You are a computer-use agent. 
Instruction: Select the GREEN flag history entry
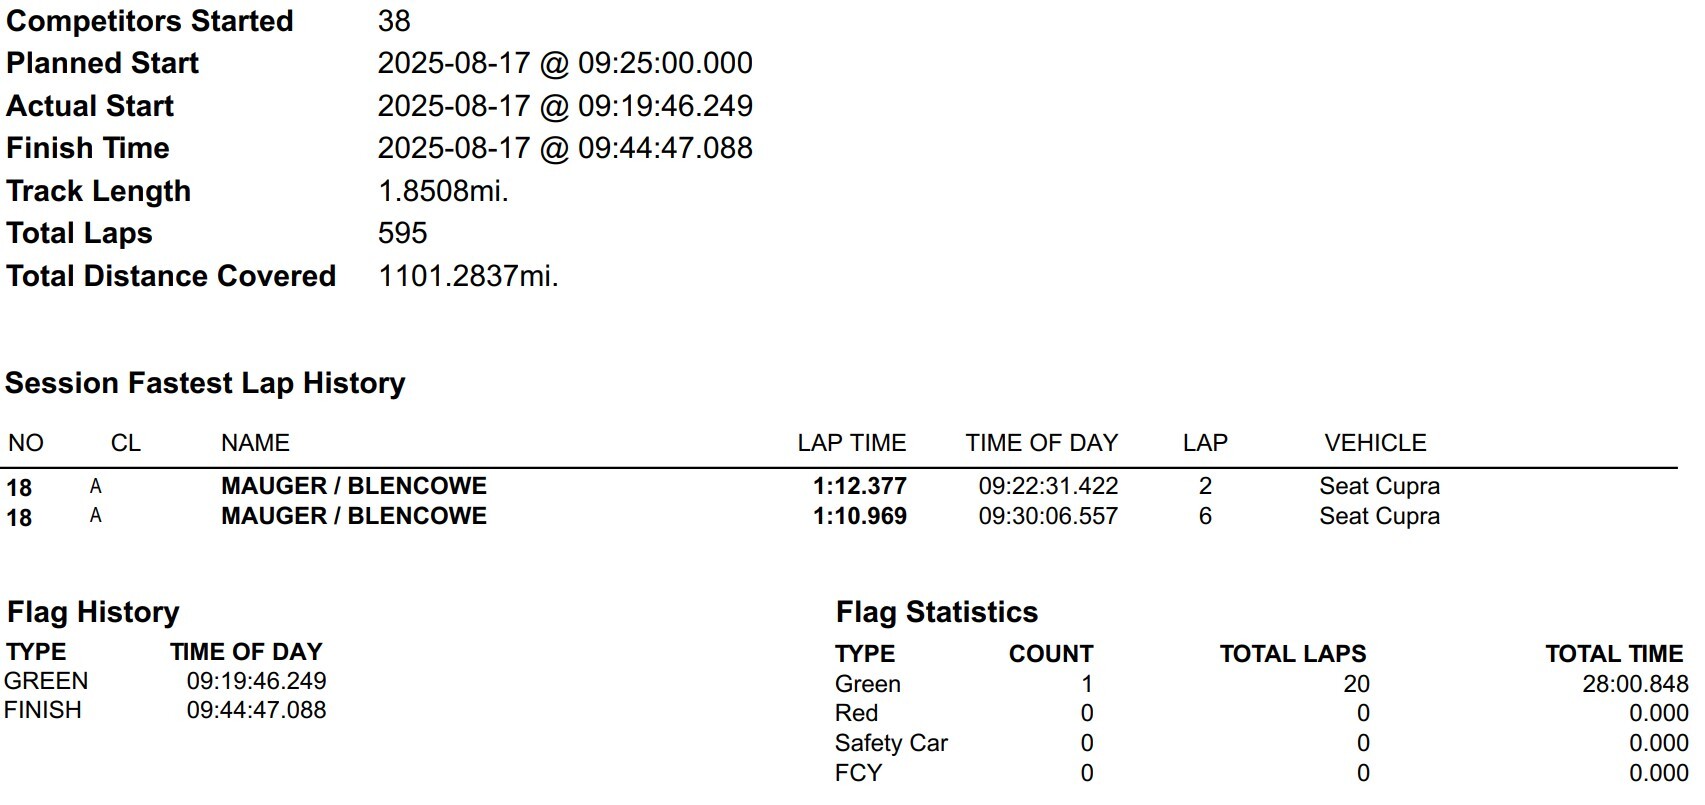[x=46, y=681]
